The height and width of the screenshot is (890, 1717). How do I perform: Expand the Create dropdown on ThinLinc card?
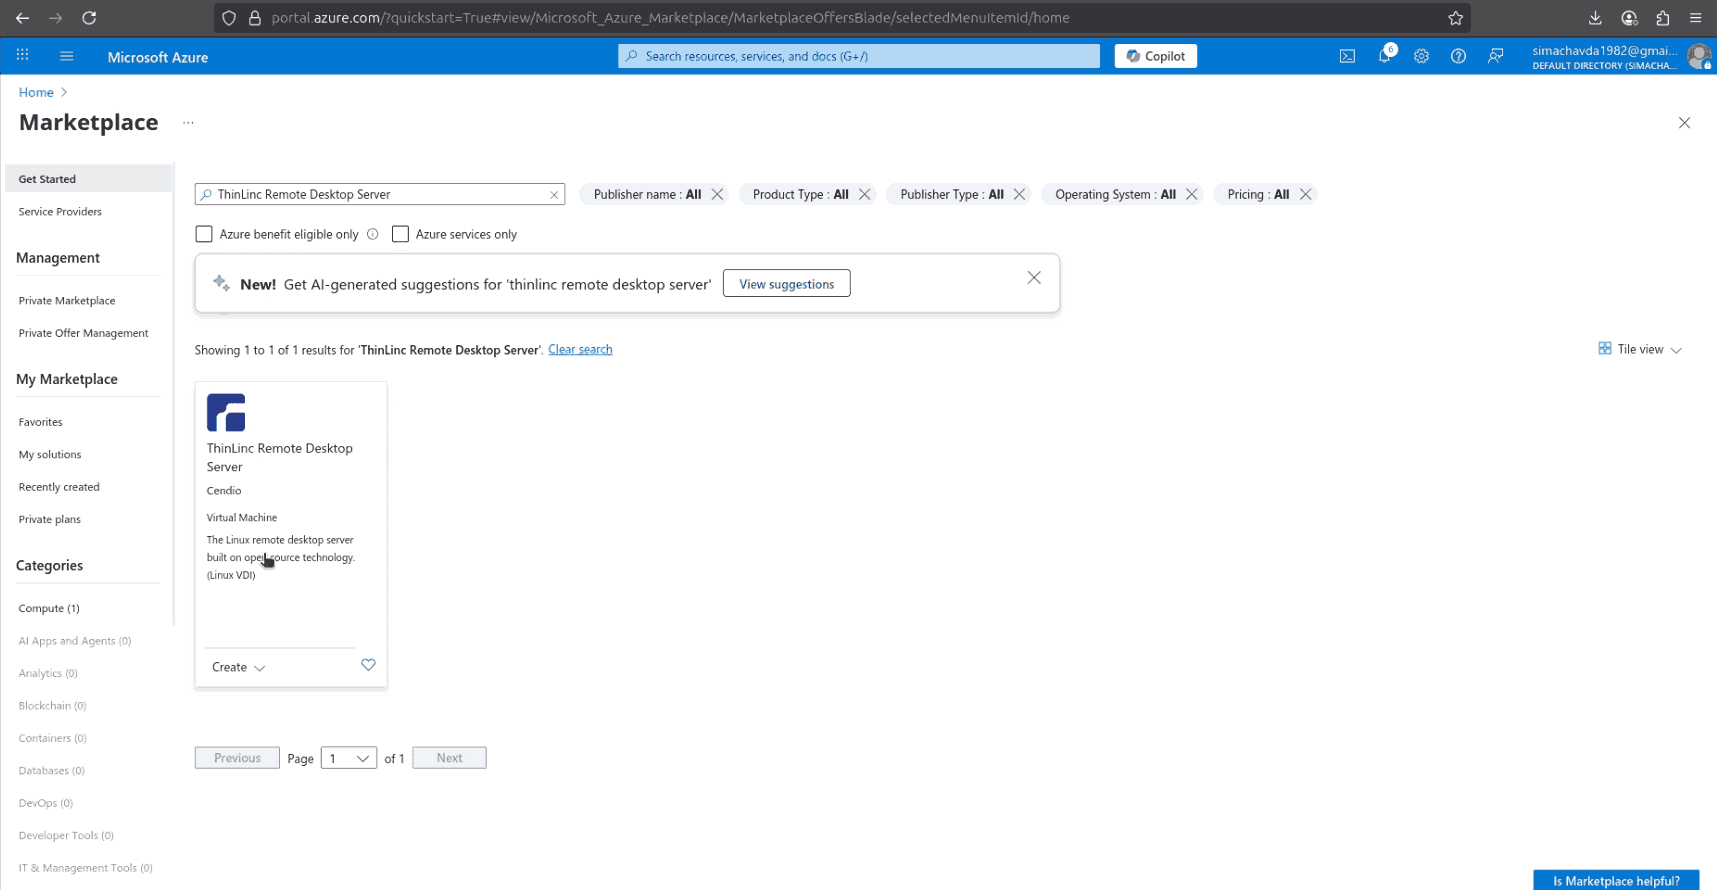pyautogui.click(x=238, y=667)
